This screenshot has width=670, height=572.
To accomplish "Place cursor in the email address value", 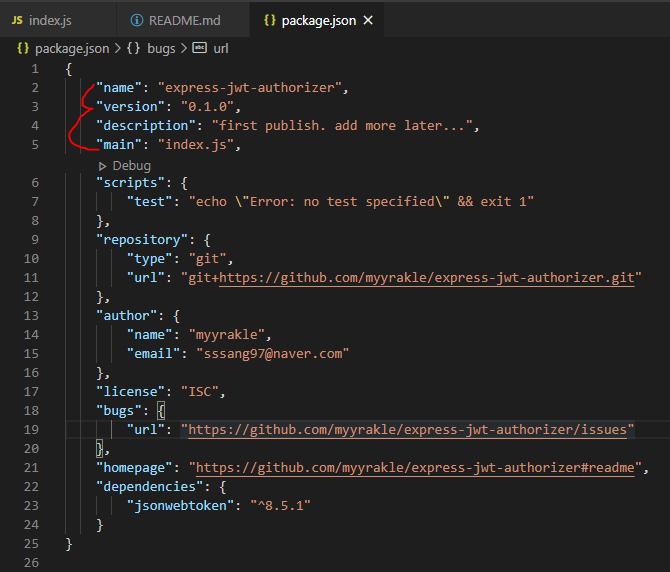I will pyautogui.click(x=273, y=354).
